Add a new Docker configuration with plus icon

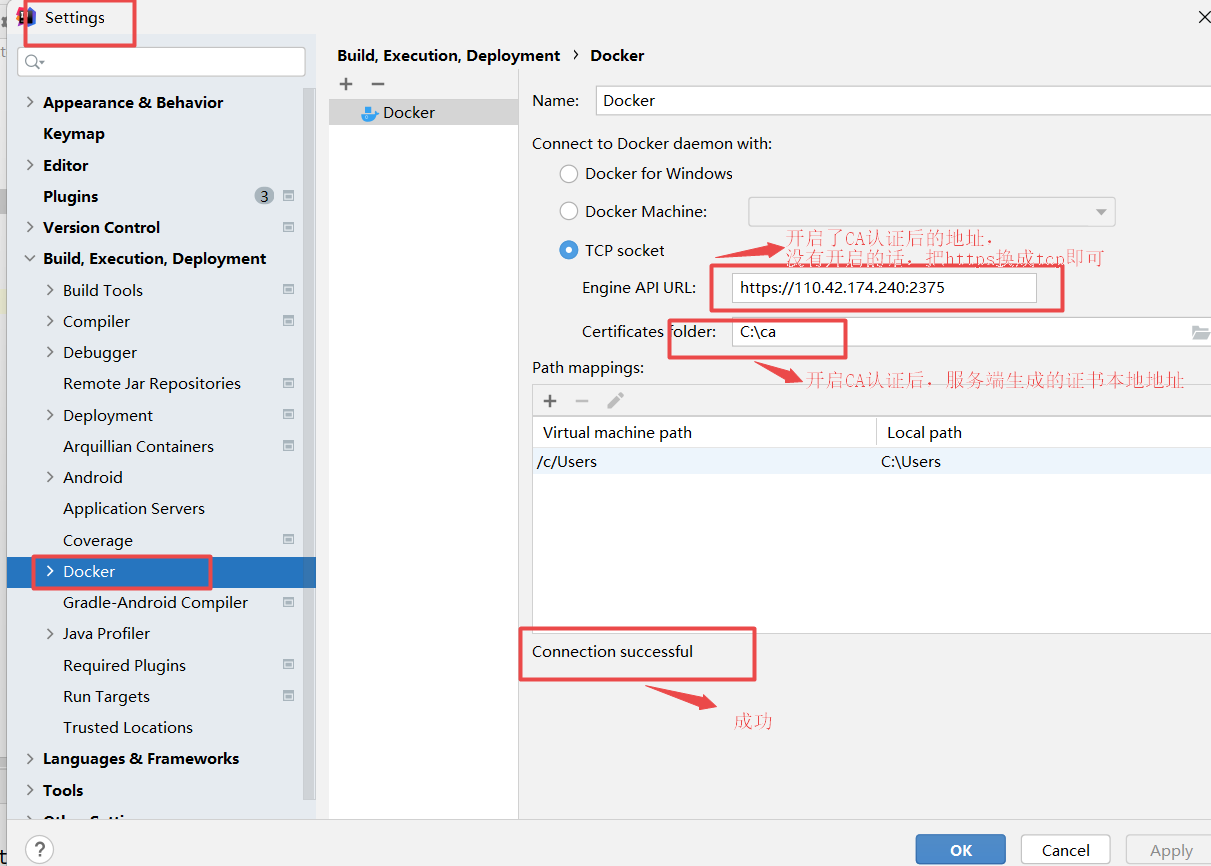(x=346, y=84)
